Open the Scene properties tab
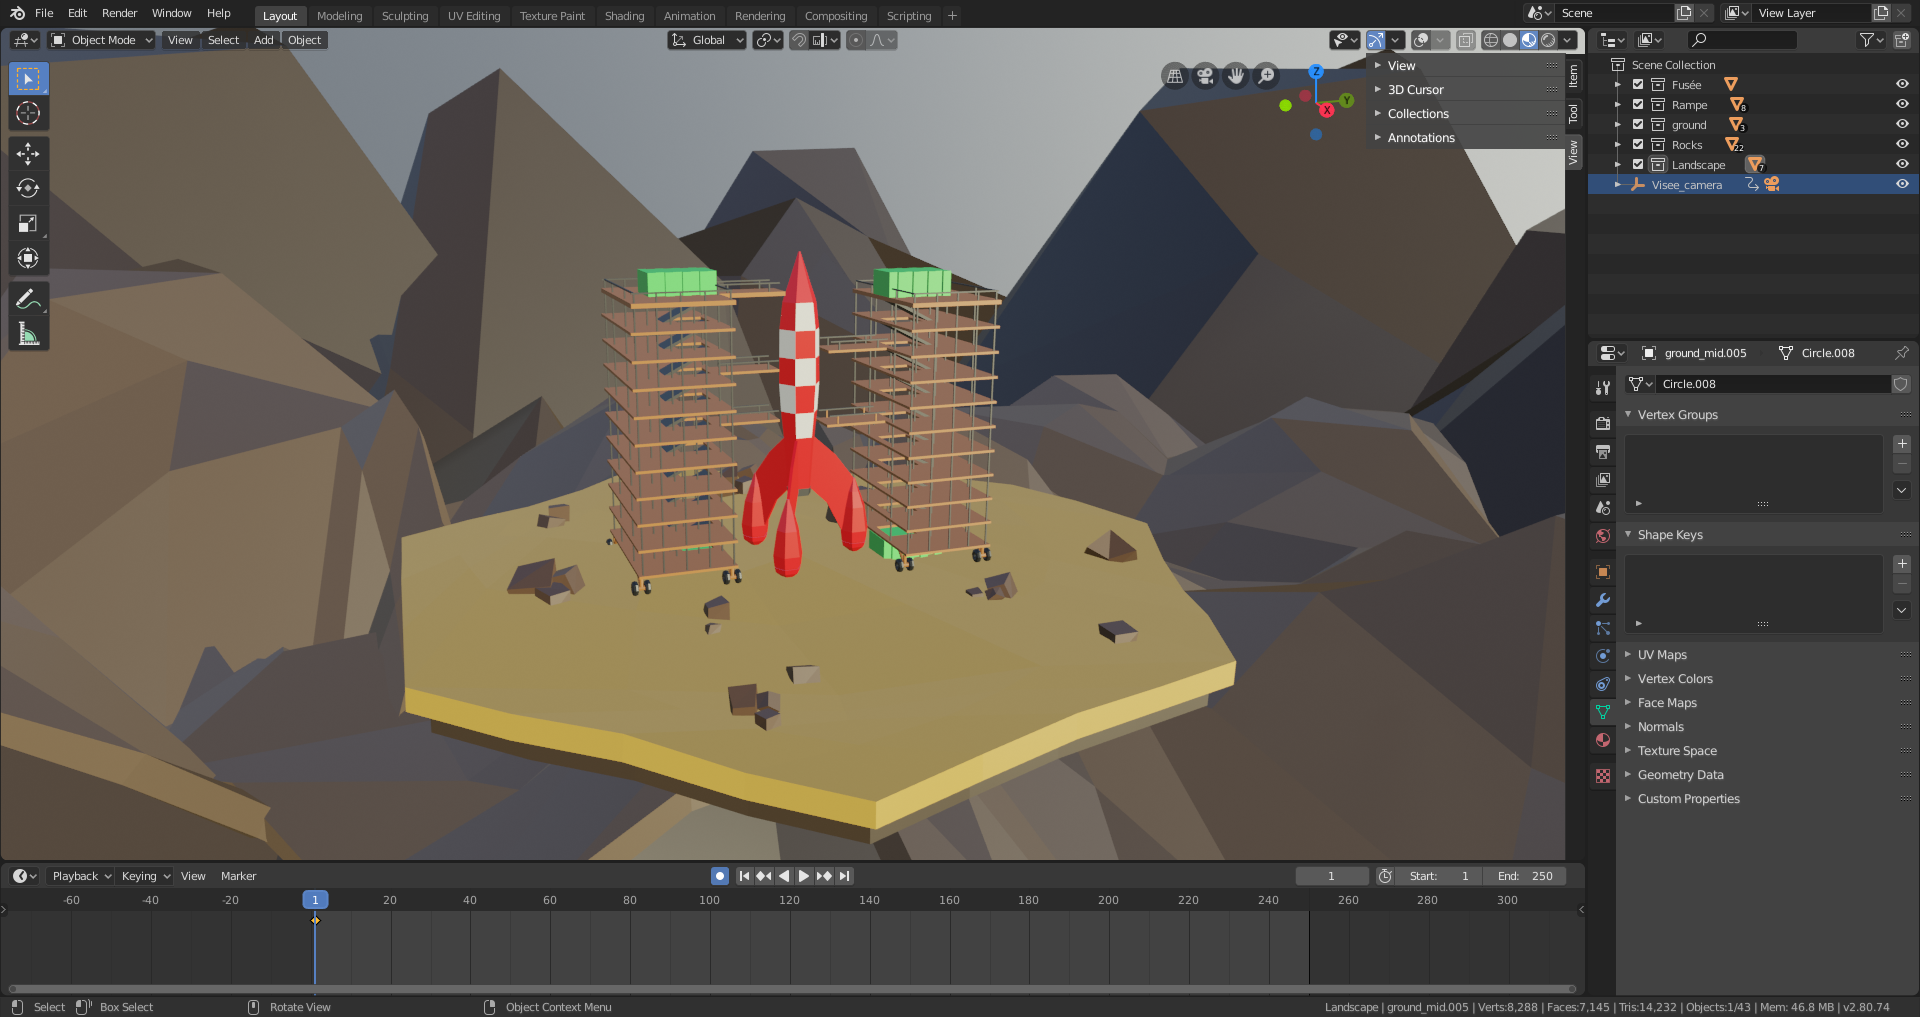 (1603, 507)
